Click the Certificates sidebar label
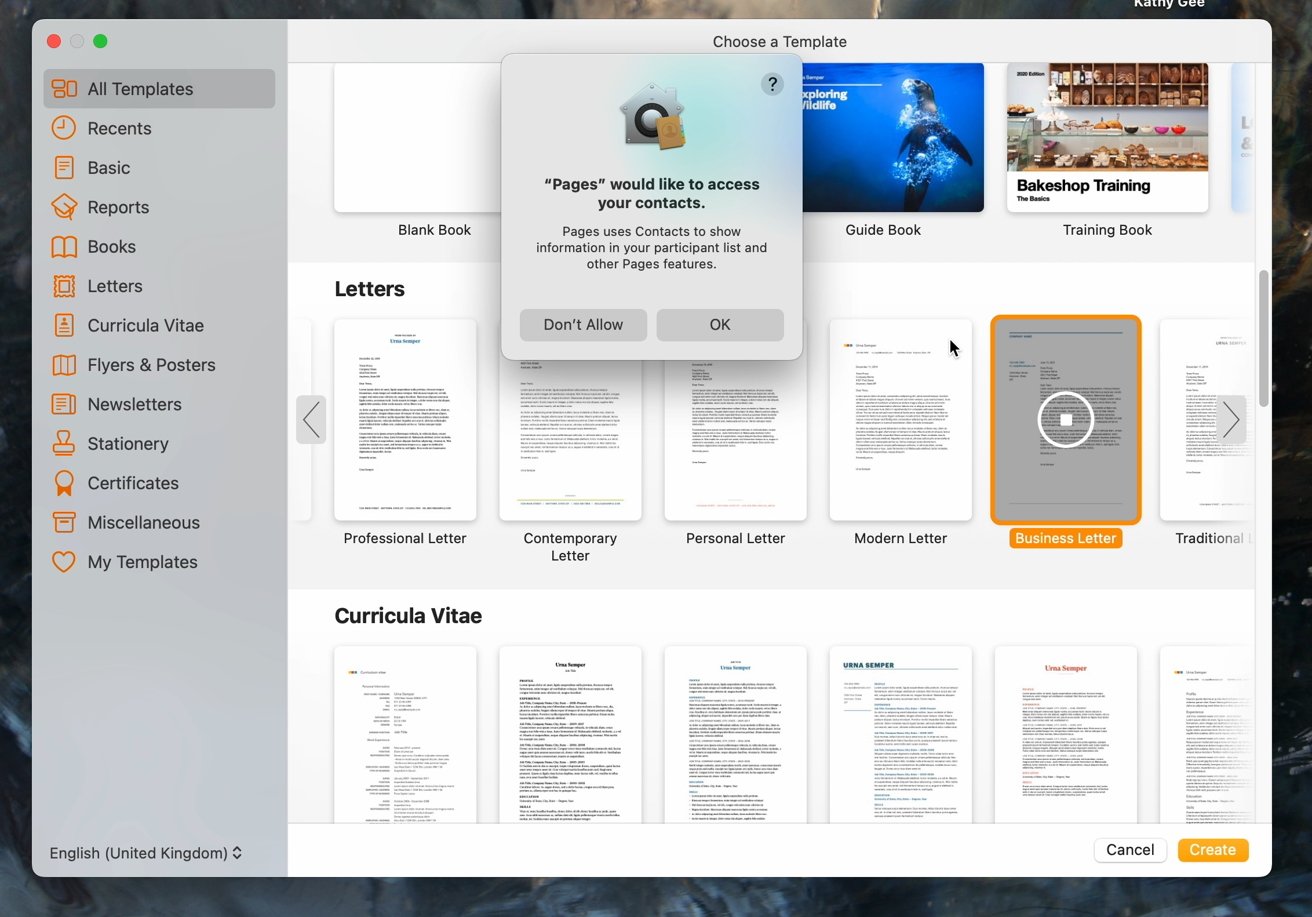 pos(133,483)
